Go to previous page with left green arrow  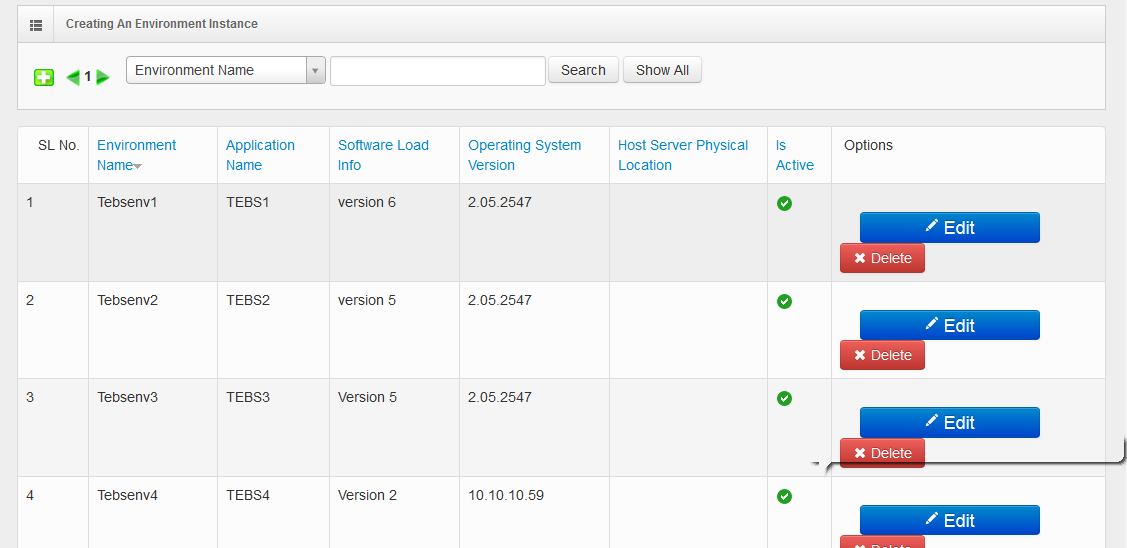tap(73, 77)
